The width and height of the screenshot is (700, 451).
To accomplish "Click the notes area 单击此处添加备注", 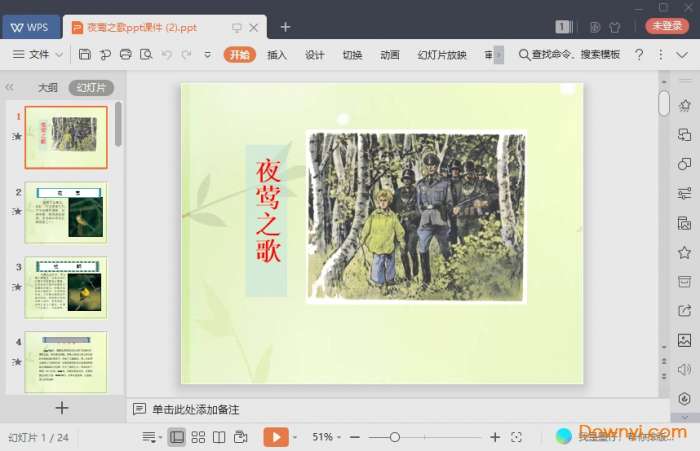I will click(196, 409).
